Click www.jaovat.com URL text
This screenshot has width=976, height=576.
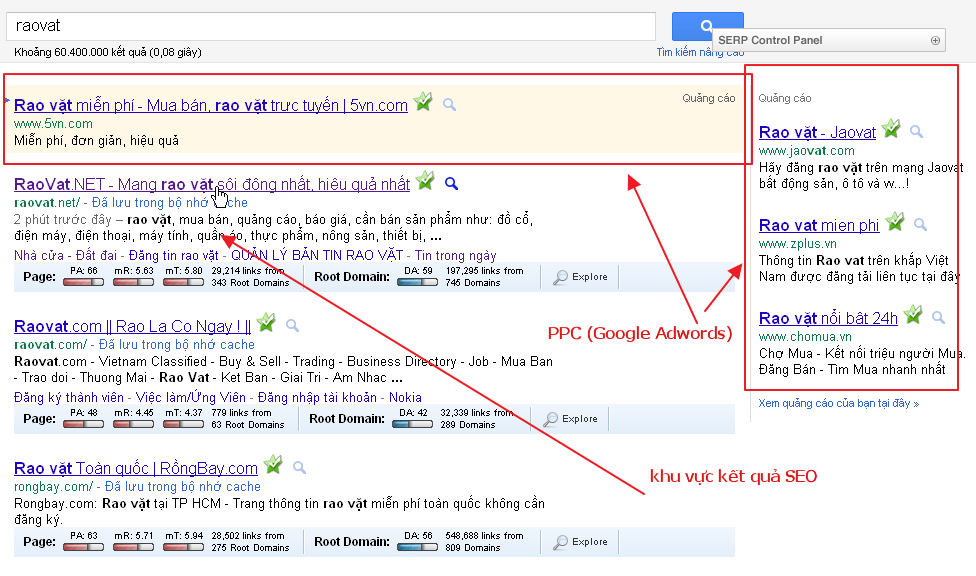tap(807, 151)
